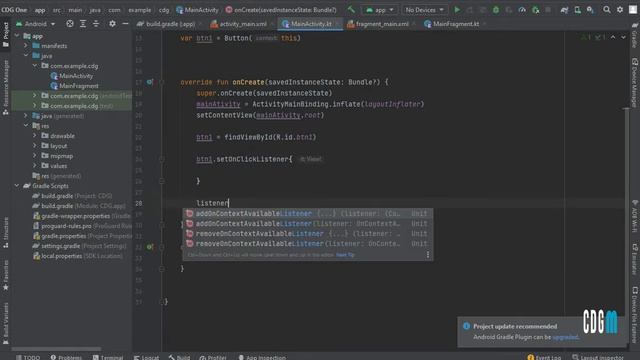Image resolution: width=640 pixels, height=360 pixels.
Task: Click the stop button in run toolbar
Action: 548,10
